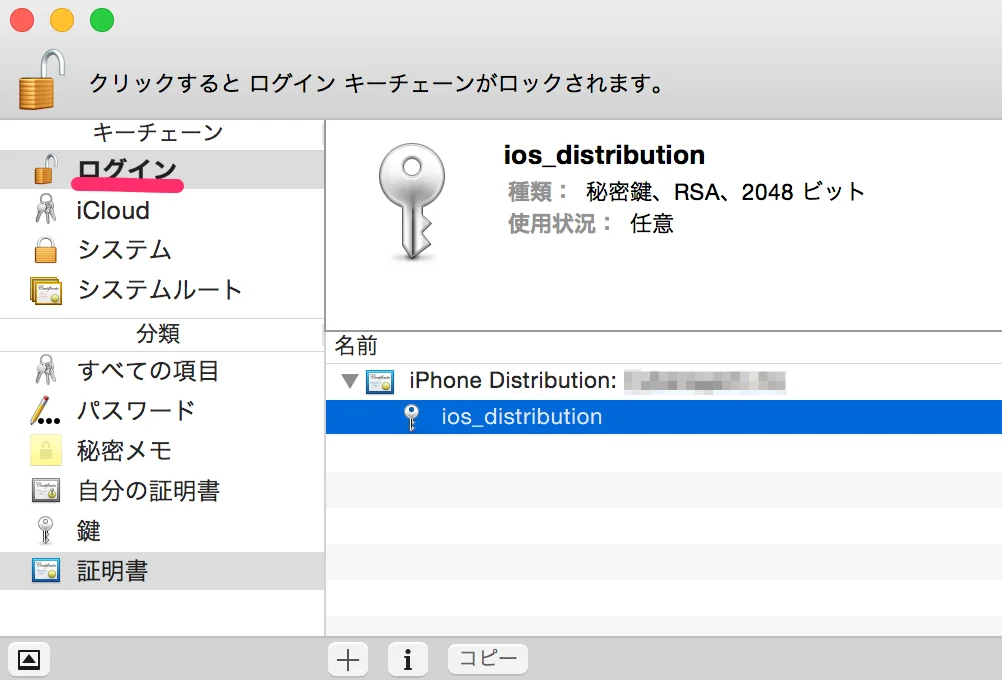Show 秘密メモ category
1002x680 pixels.
(x=162, y=451)
